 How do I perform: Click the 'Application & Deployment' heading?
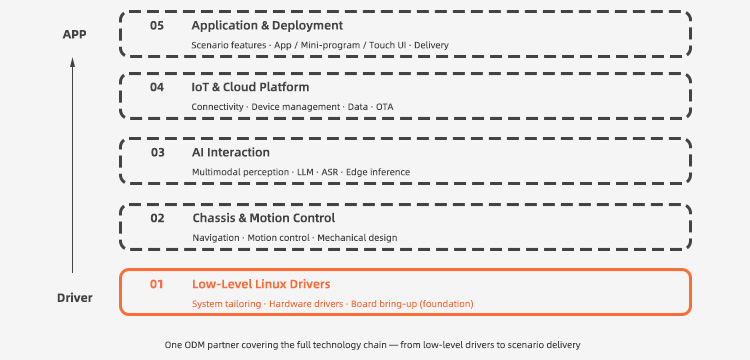[x=267, y=26]
